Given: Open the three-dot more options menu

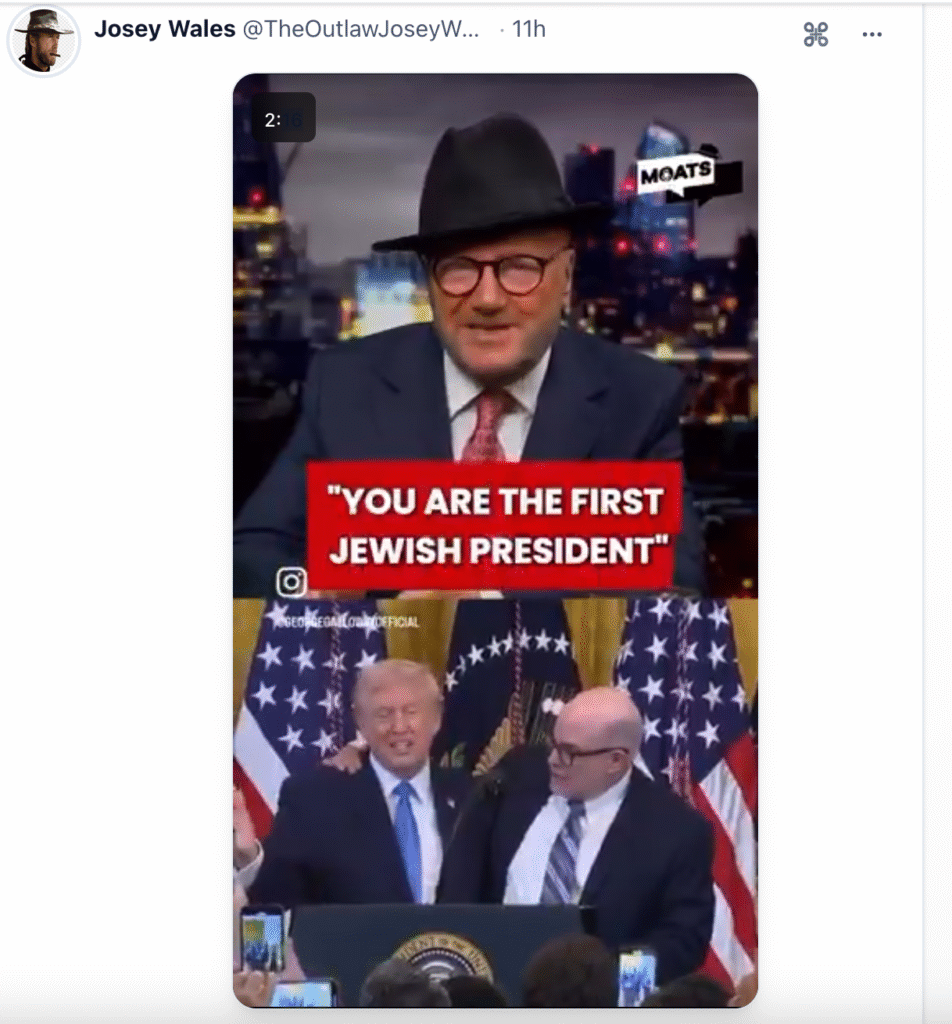Looking at the screenshot, I should point(872,35).
